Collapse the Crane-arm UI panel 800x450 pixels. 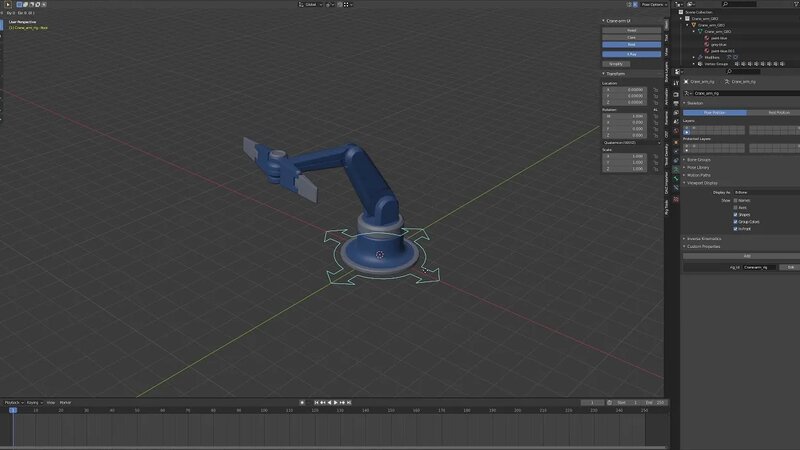pos(617,21)
